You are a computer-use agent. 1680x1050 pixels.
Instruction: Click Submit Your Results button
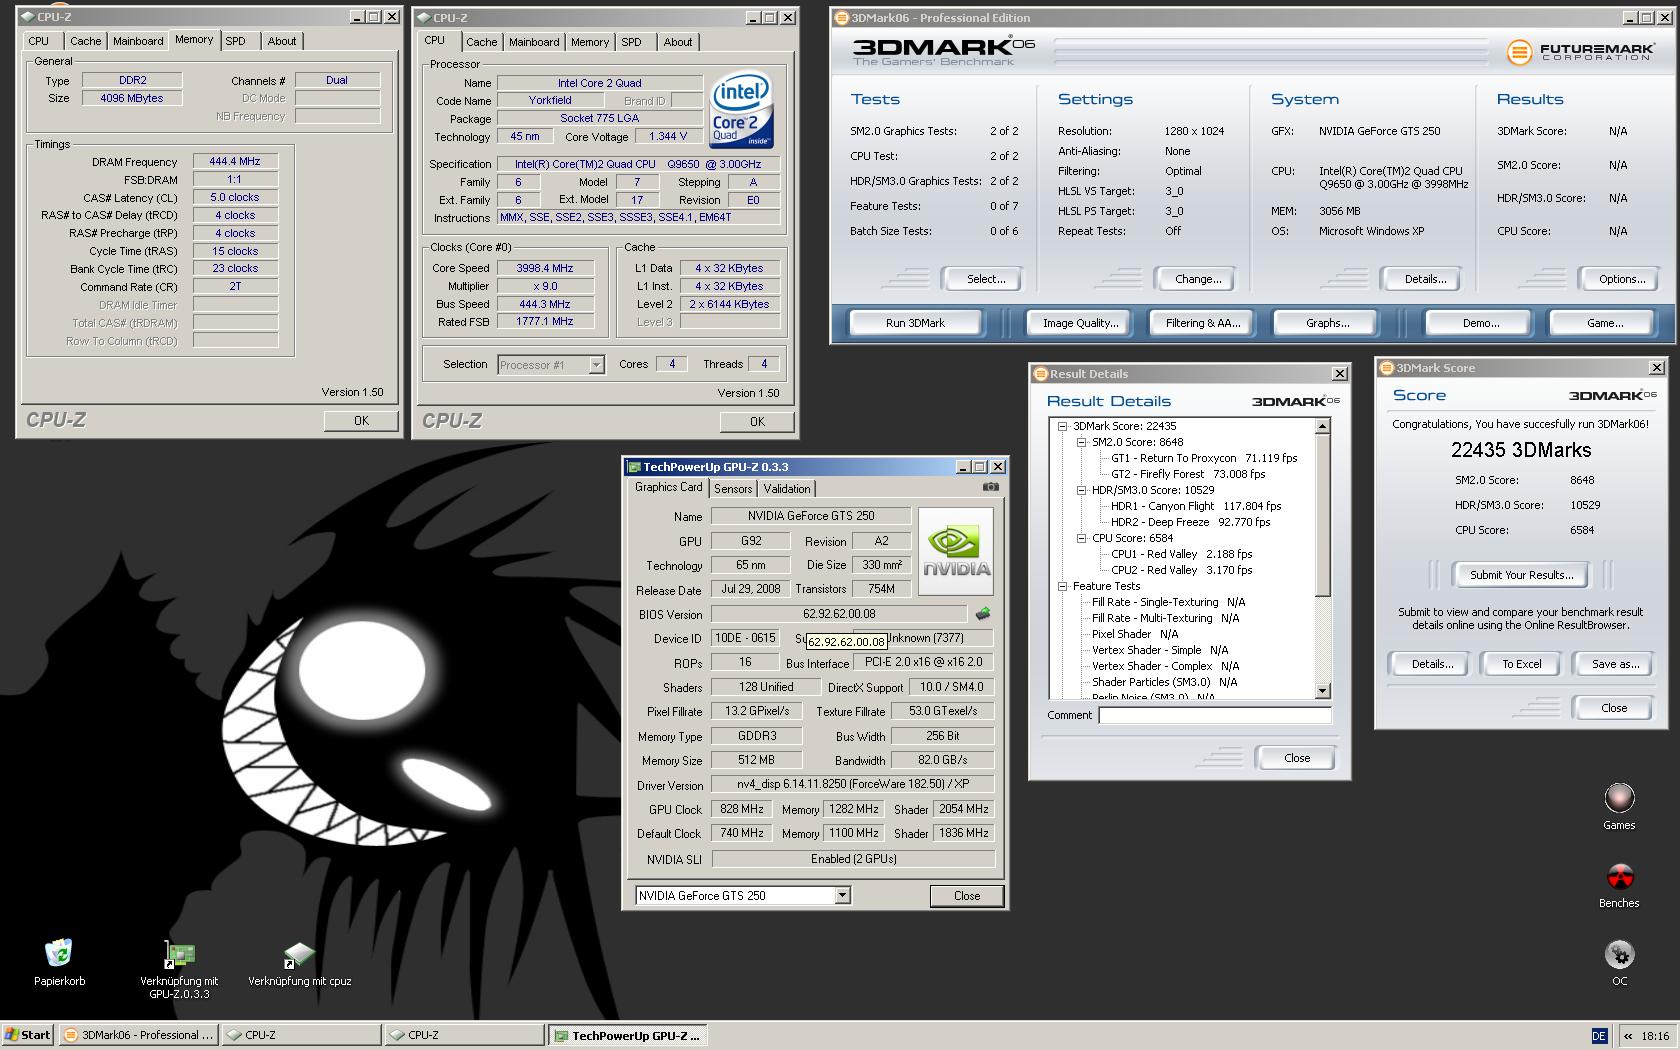(x=1521, y=575)
